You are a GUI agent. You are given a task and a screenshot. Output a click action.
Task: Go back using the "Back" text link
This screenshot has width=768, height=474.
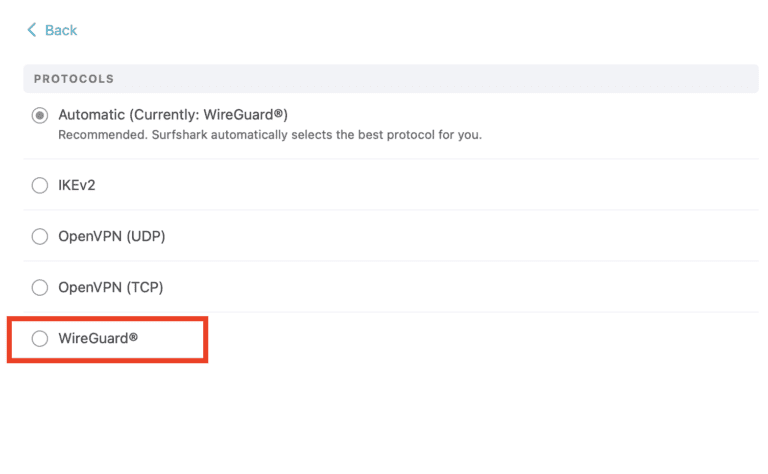(x=61, y=30)
